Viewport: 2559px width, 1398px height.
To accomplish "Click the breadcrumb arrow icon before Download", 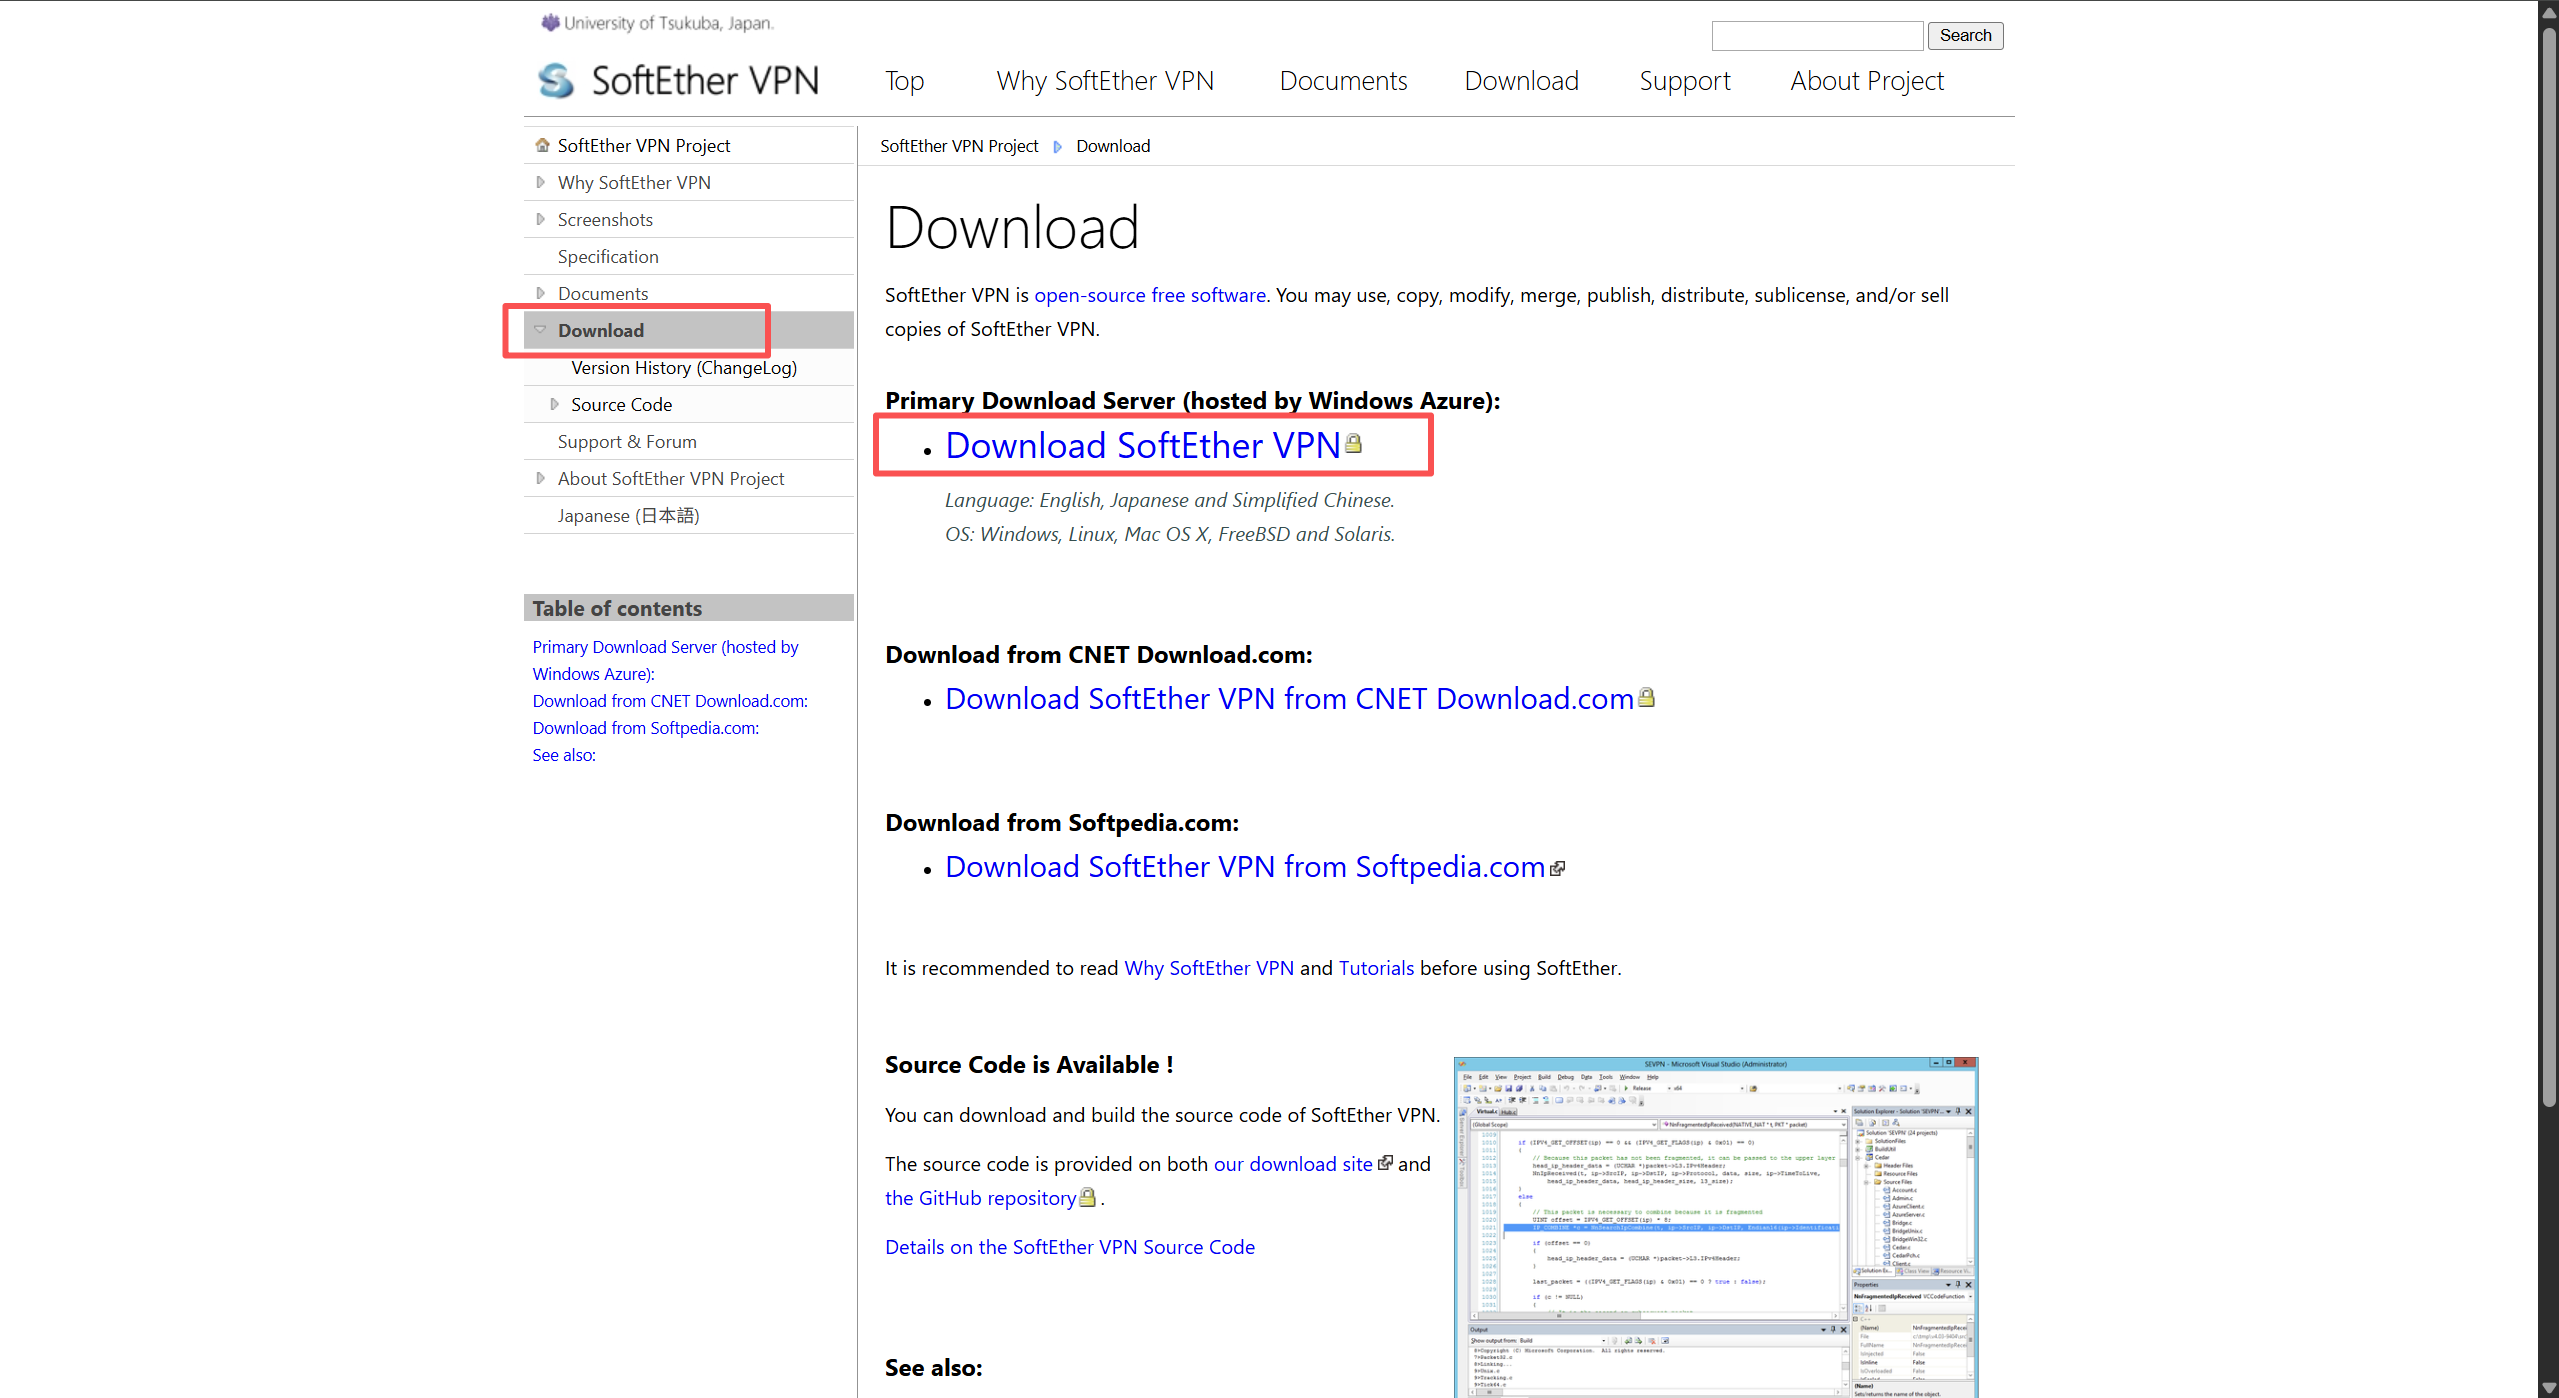I will tap(1057, 147).
